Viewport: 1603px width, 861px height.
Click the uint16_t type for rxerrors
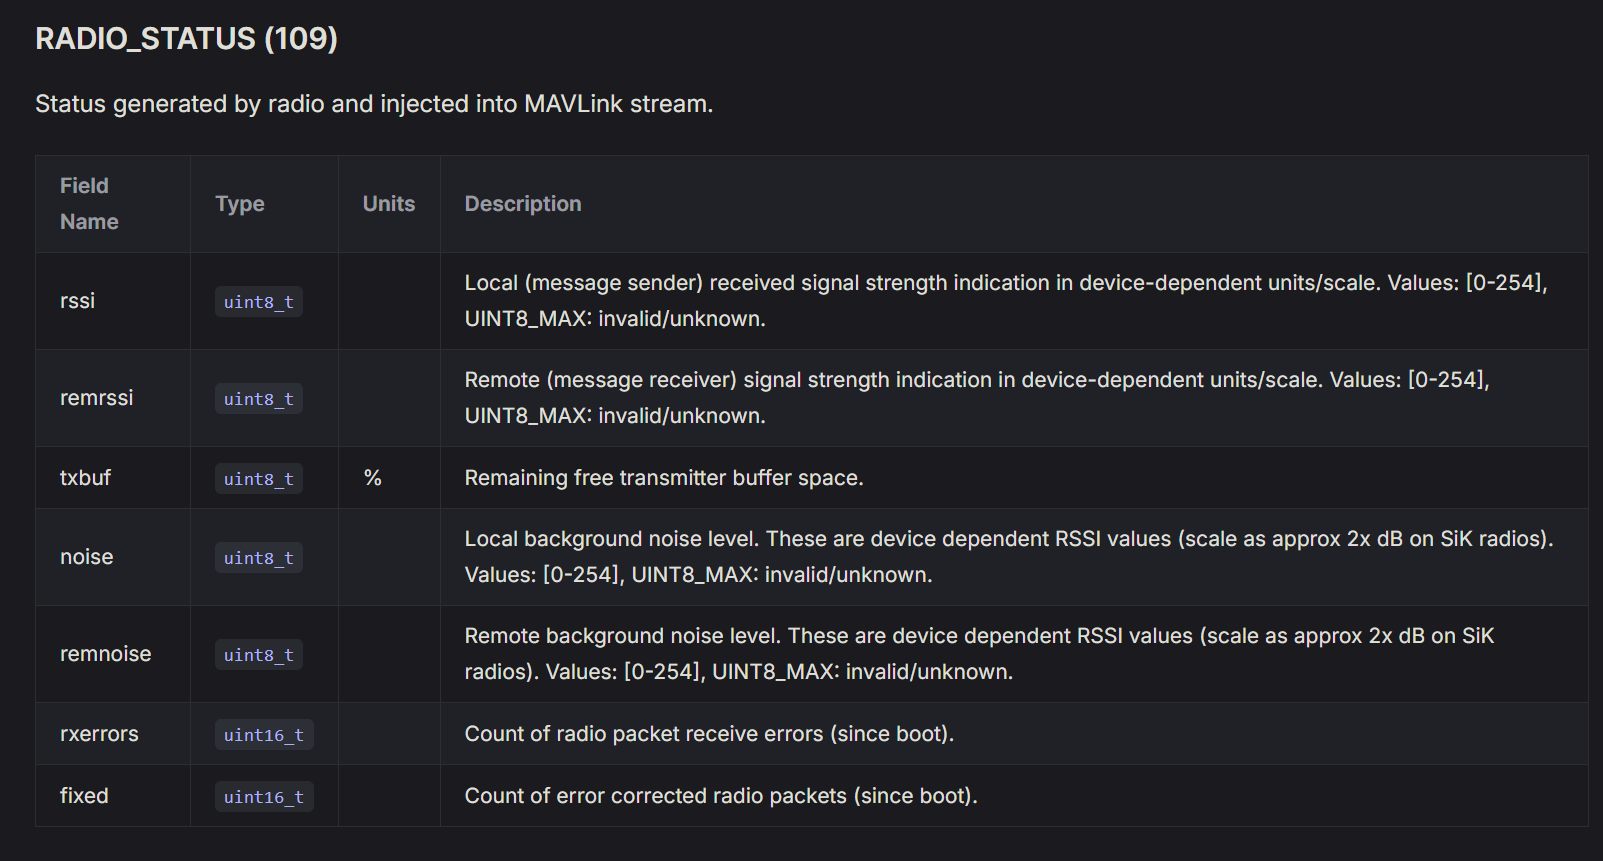tap(263, 735)
